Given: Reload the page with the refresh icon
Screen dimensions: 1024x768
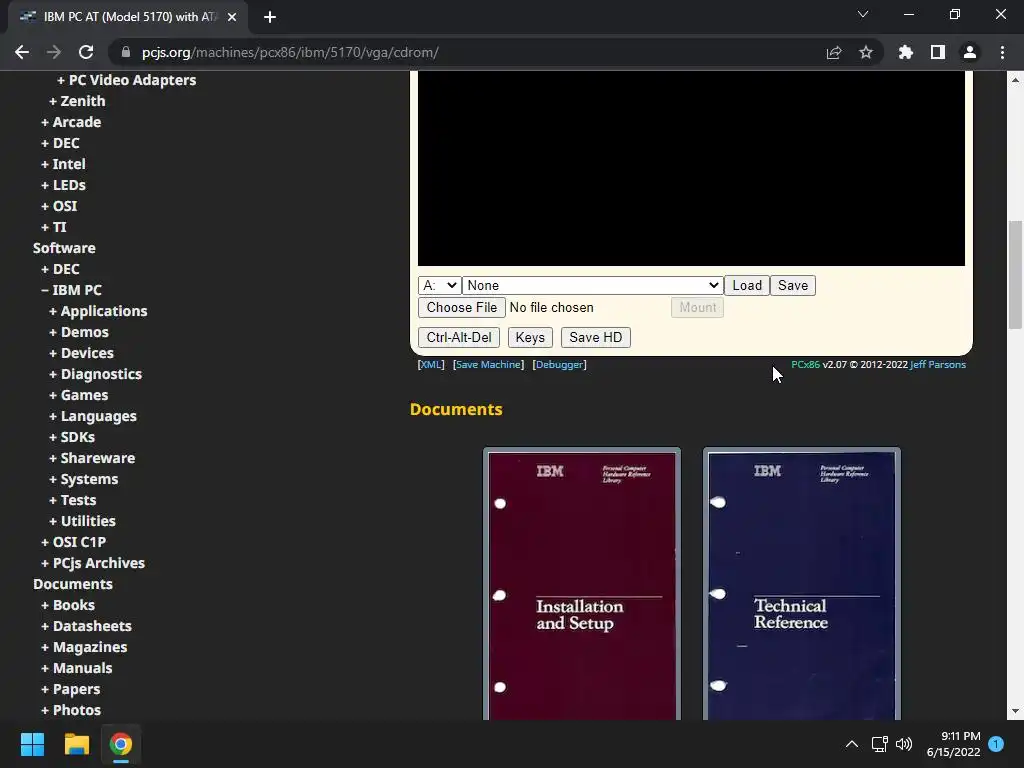Looking at the screenshot, I should (86, 52).
